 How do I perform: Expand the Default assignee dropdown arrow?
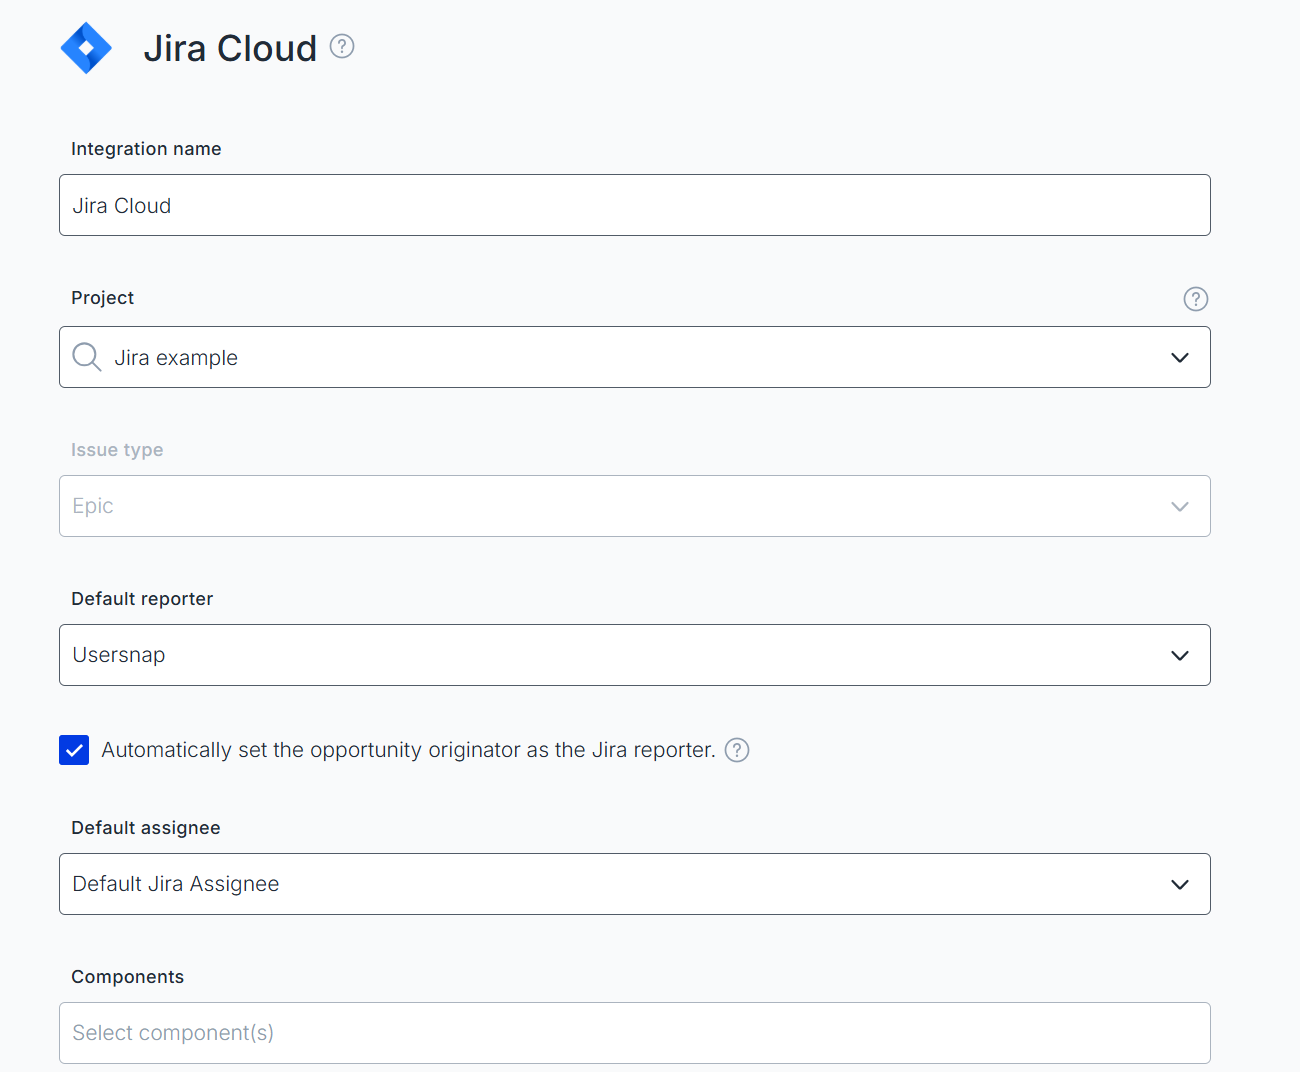(x=1180, y=884)
